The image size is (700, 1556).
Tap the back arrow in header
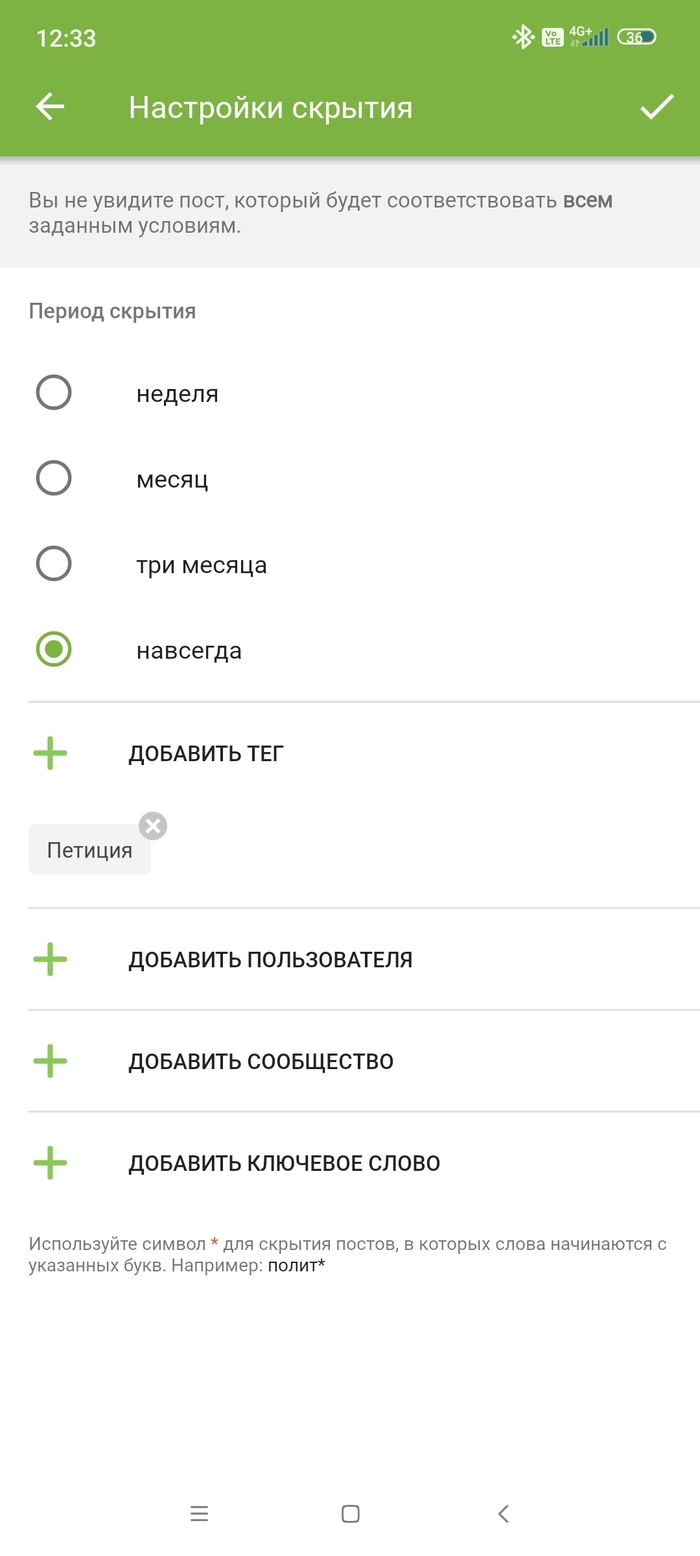[x=50, y=107]
